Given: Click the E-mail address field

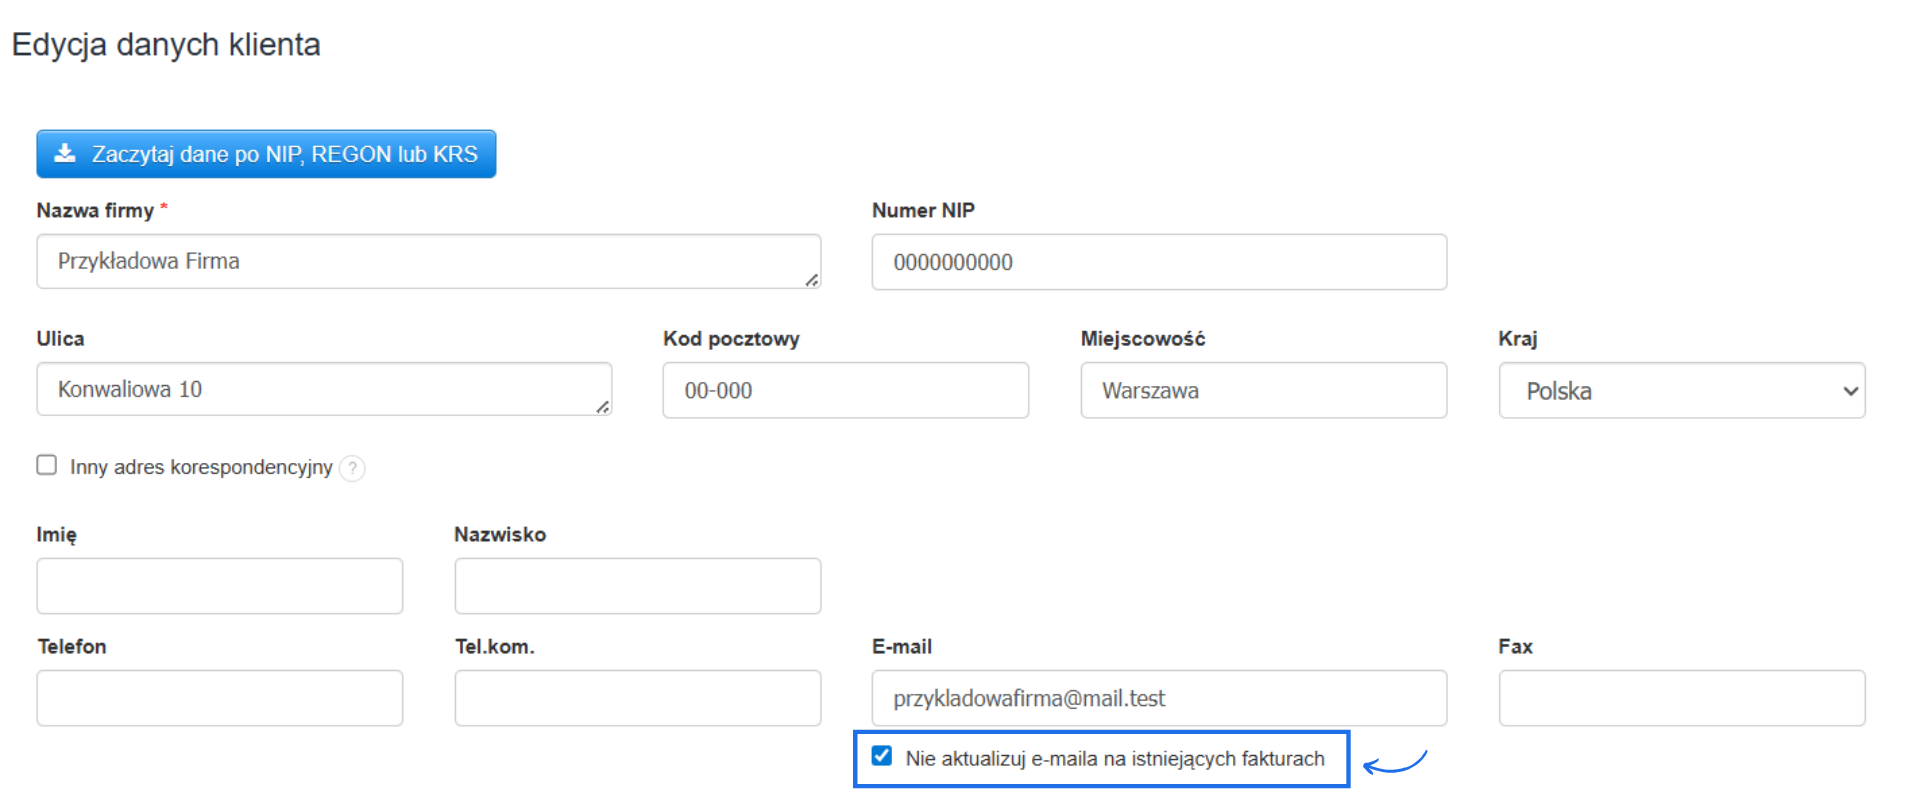Looking at the screenshot, I should 1158,698.
